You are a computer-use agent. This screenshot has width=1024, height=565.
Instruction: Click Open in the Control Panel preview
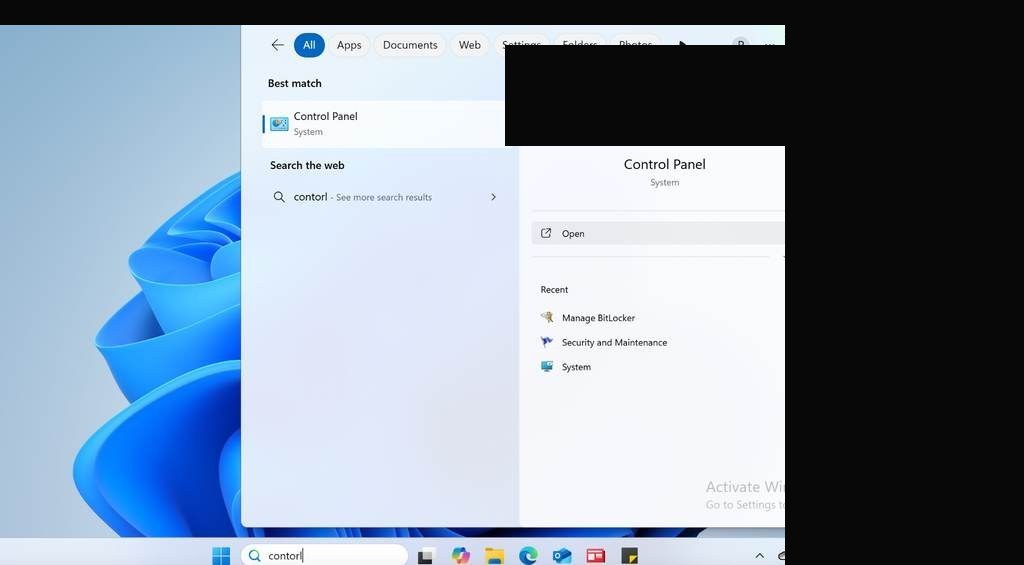(658, 233)
